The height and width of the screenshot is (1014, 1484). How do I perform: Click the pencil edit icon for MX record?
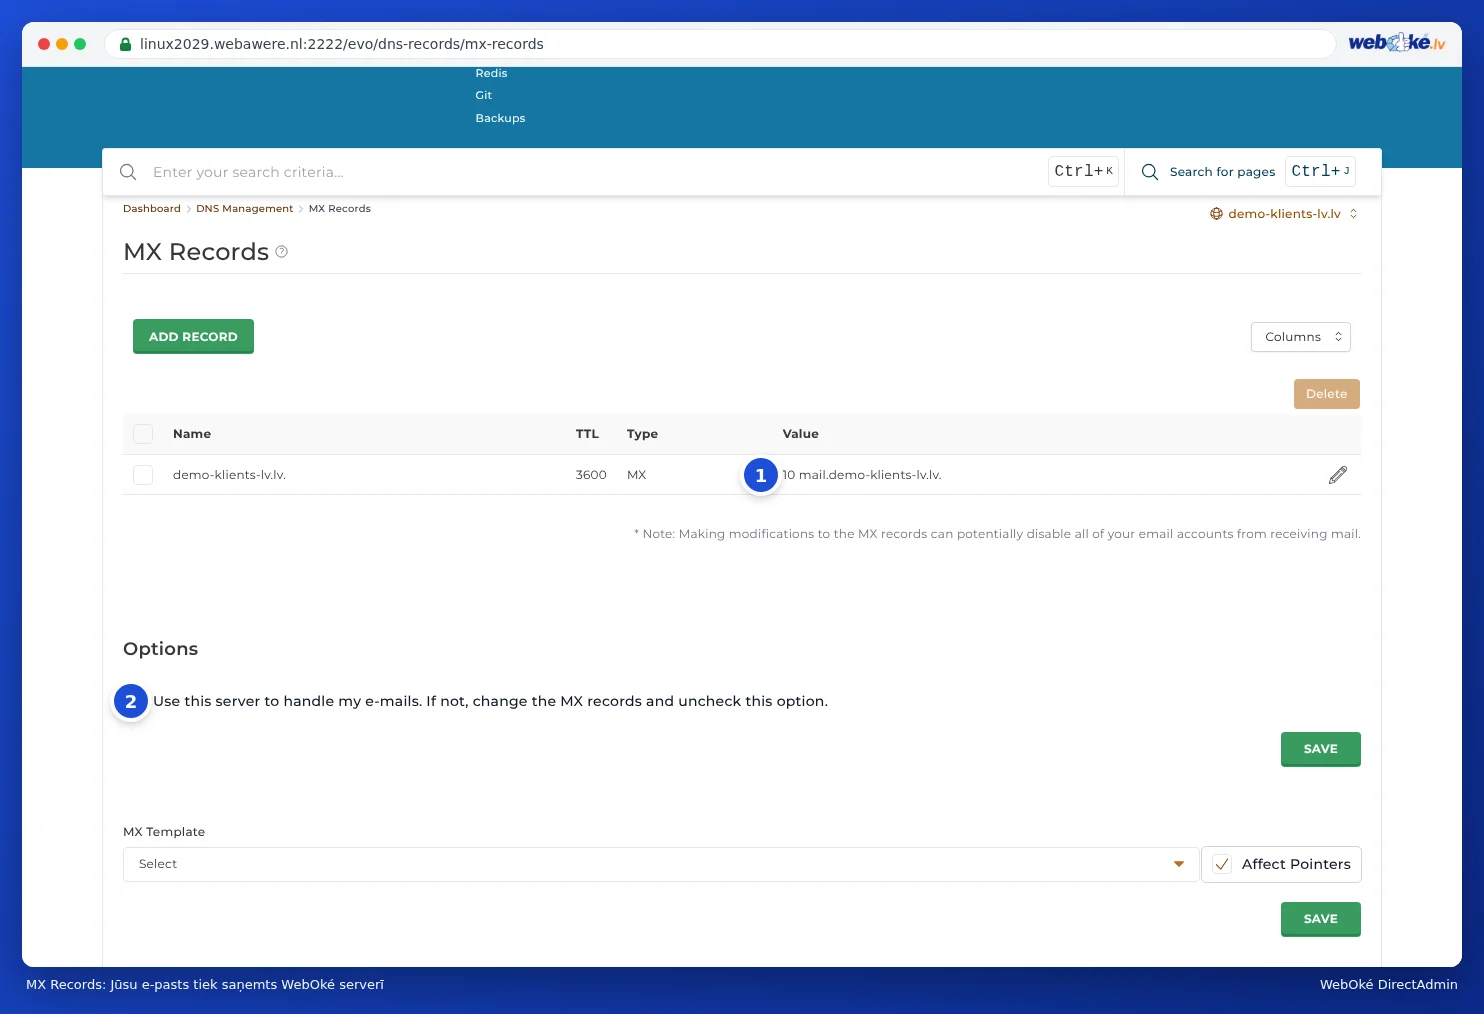tap(1338, 475)
